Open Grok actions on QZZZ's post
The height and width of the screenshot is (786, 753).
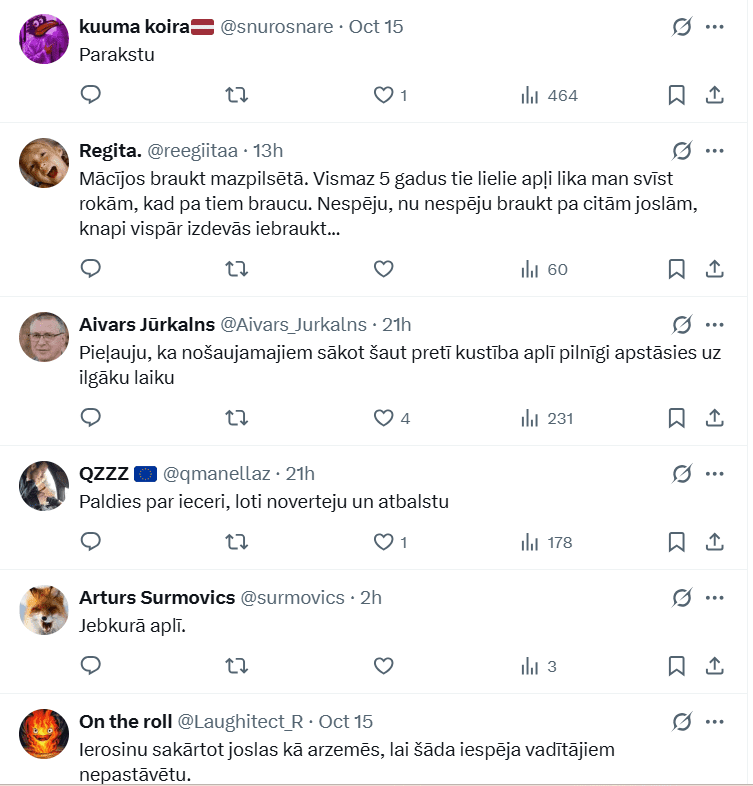coord(682,473)
